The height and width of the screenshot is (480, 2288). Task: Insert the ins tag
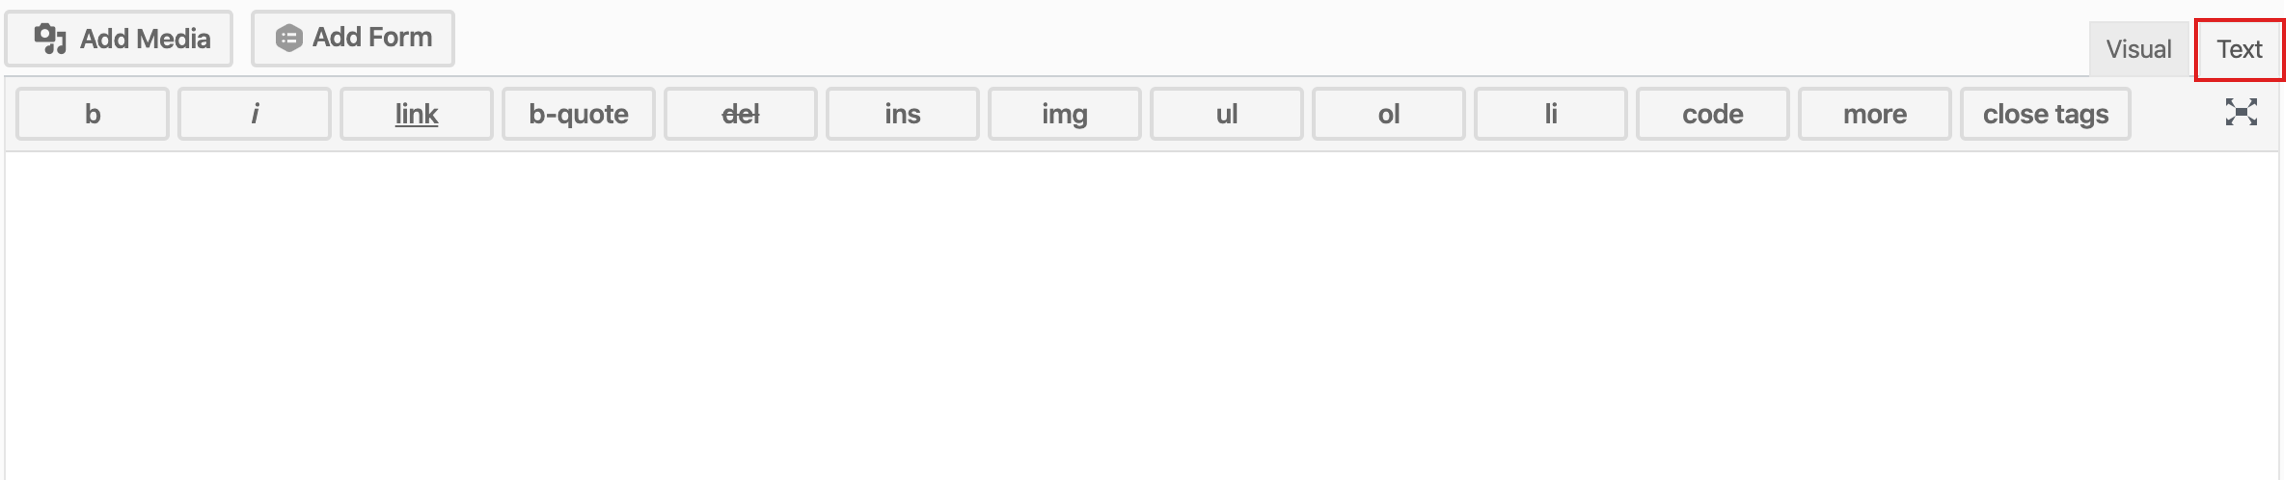tap(902, 114)
